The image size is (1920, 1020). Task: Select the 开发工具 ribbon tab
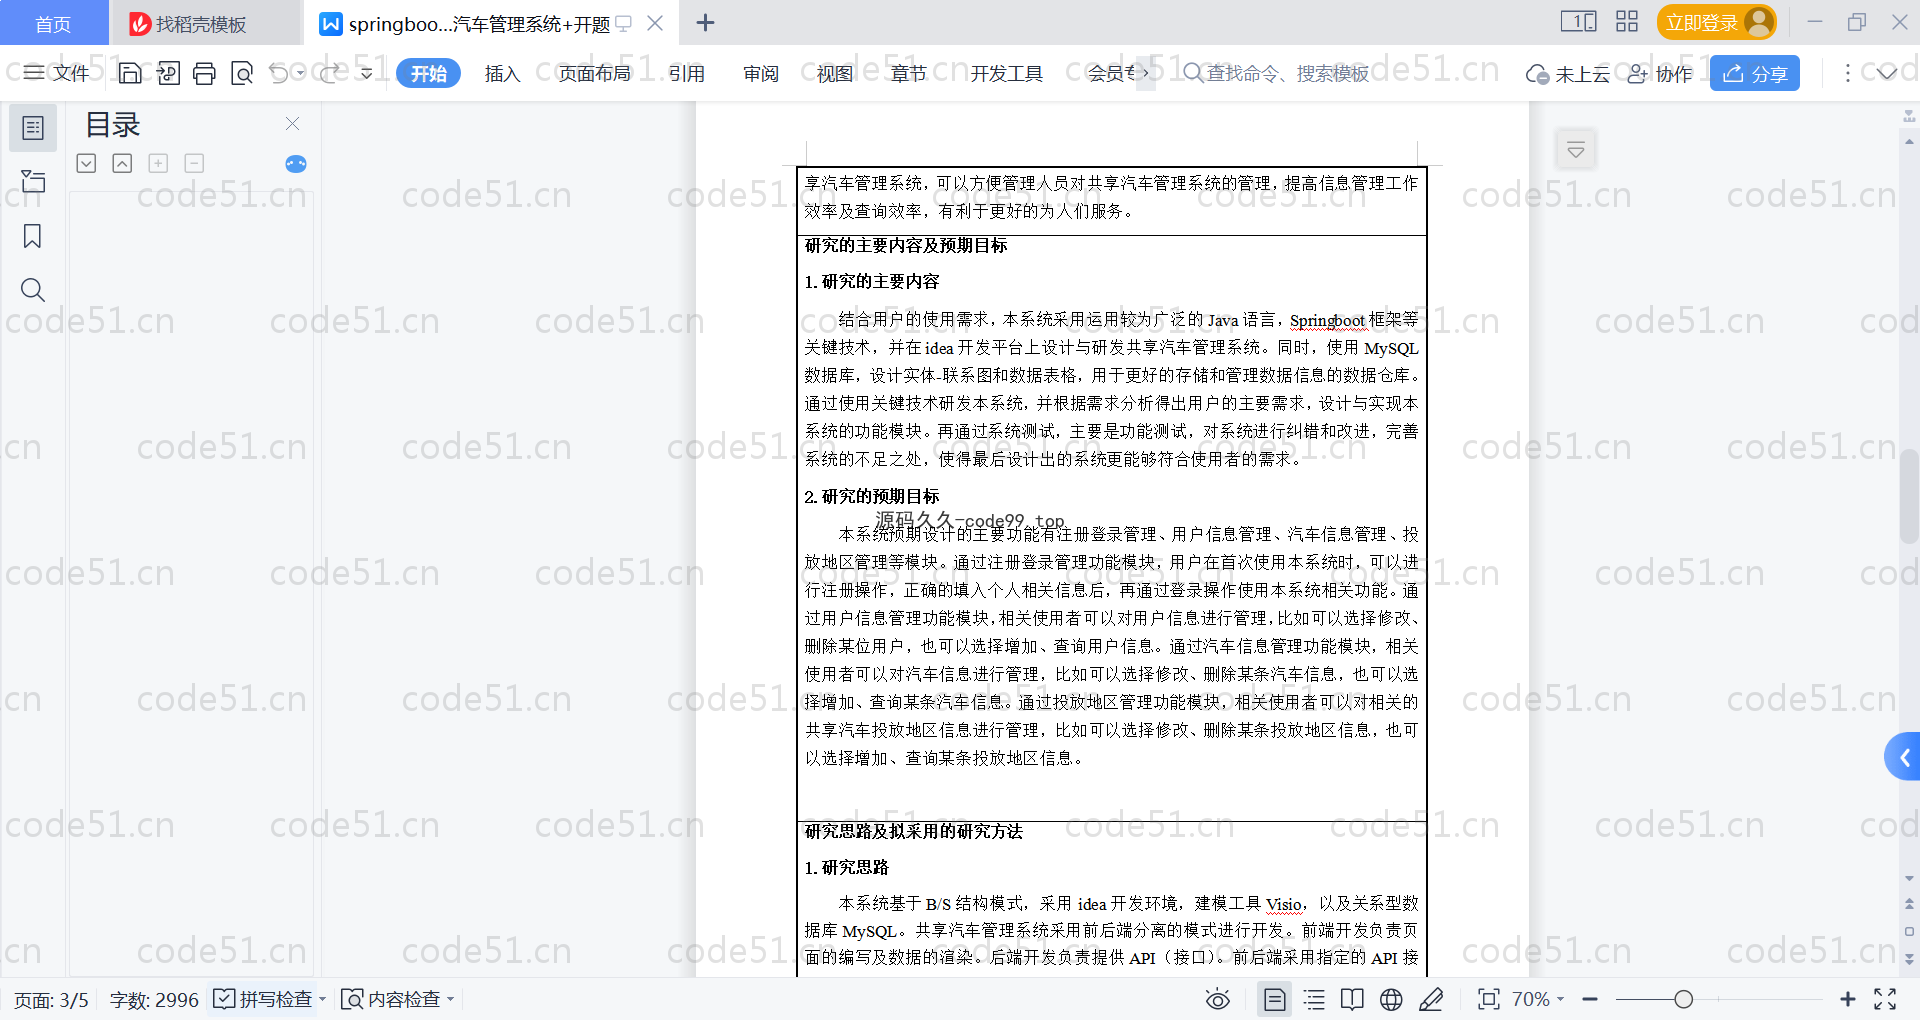point(1006,73)
